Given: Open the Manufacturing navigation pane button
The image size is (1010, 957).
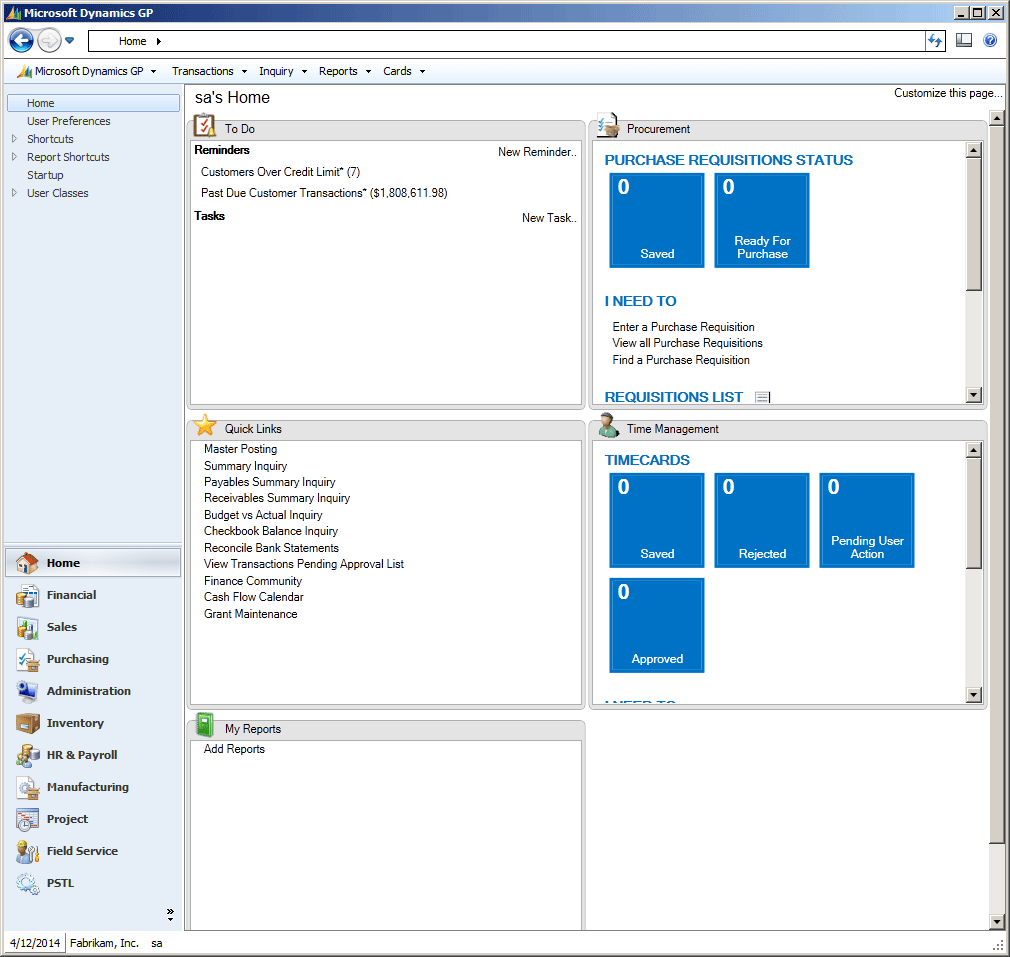Looking at the screenshot, I should (x=93, y=787).
